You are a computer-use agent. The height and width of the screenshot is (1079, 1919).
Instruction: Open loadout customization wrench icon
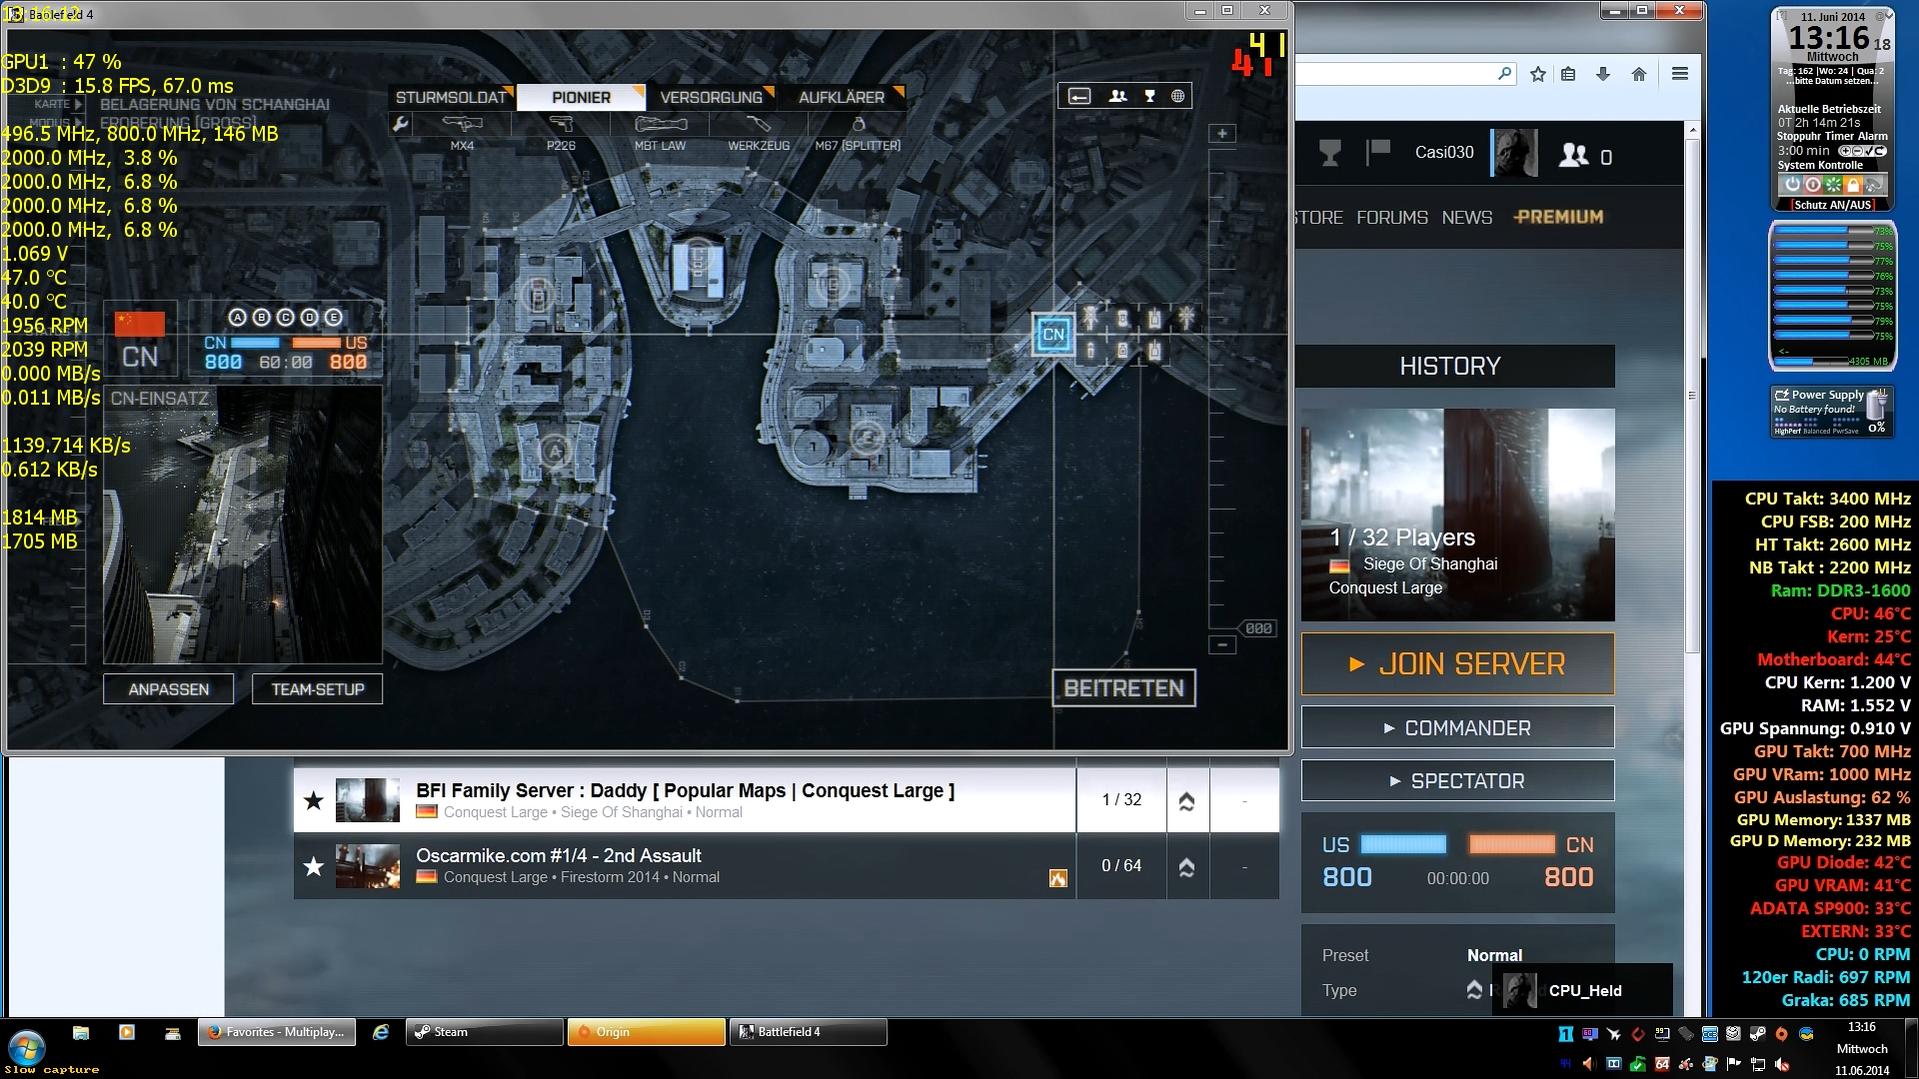click(400, 124)
